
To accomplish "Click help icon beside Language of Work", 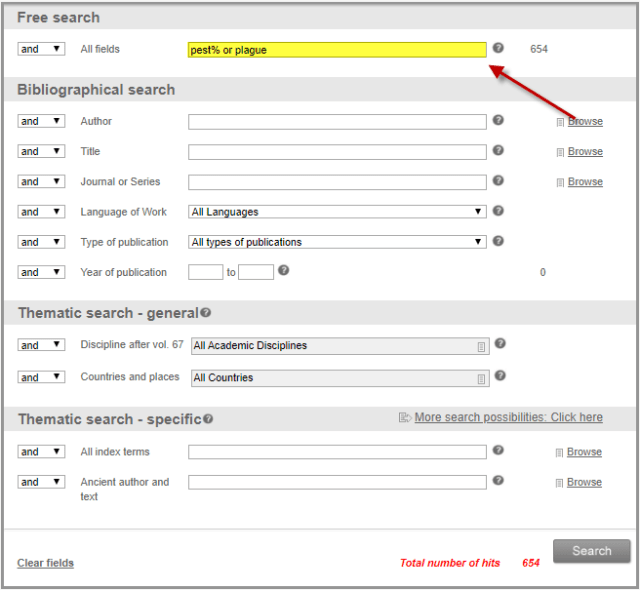I will click(x=498, y=211).
